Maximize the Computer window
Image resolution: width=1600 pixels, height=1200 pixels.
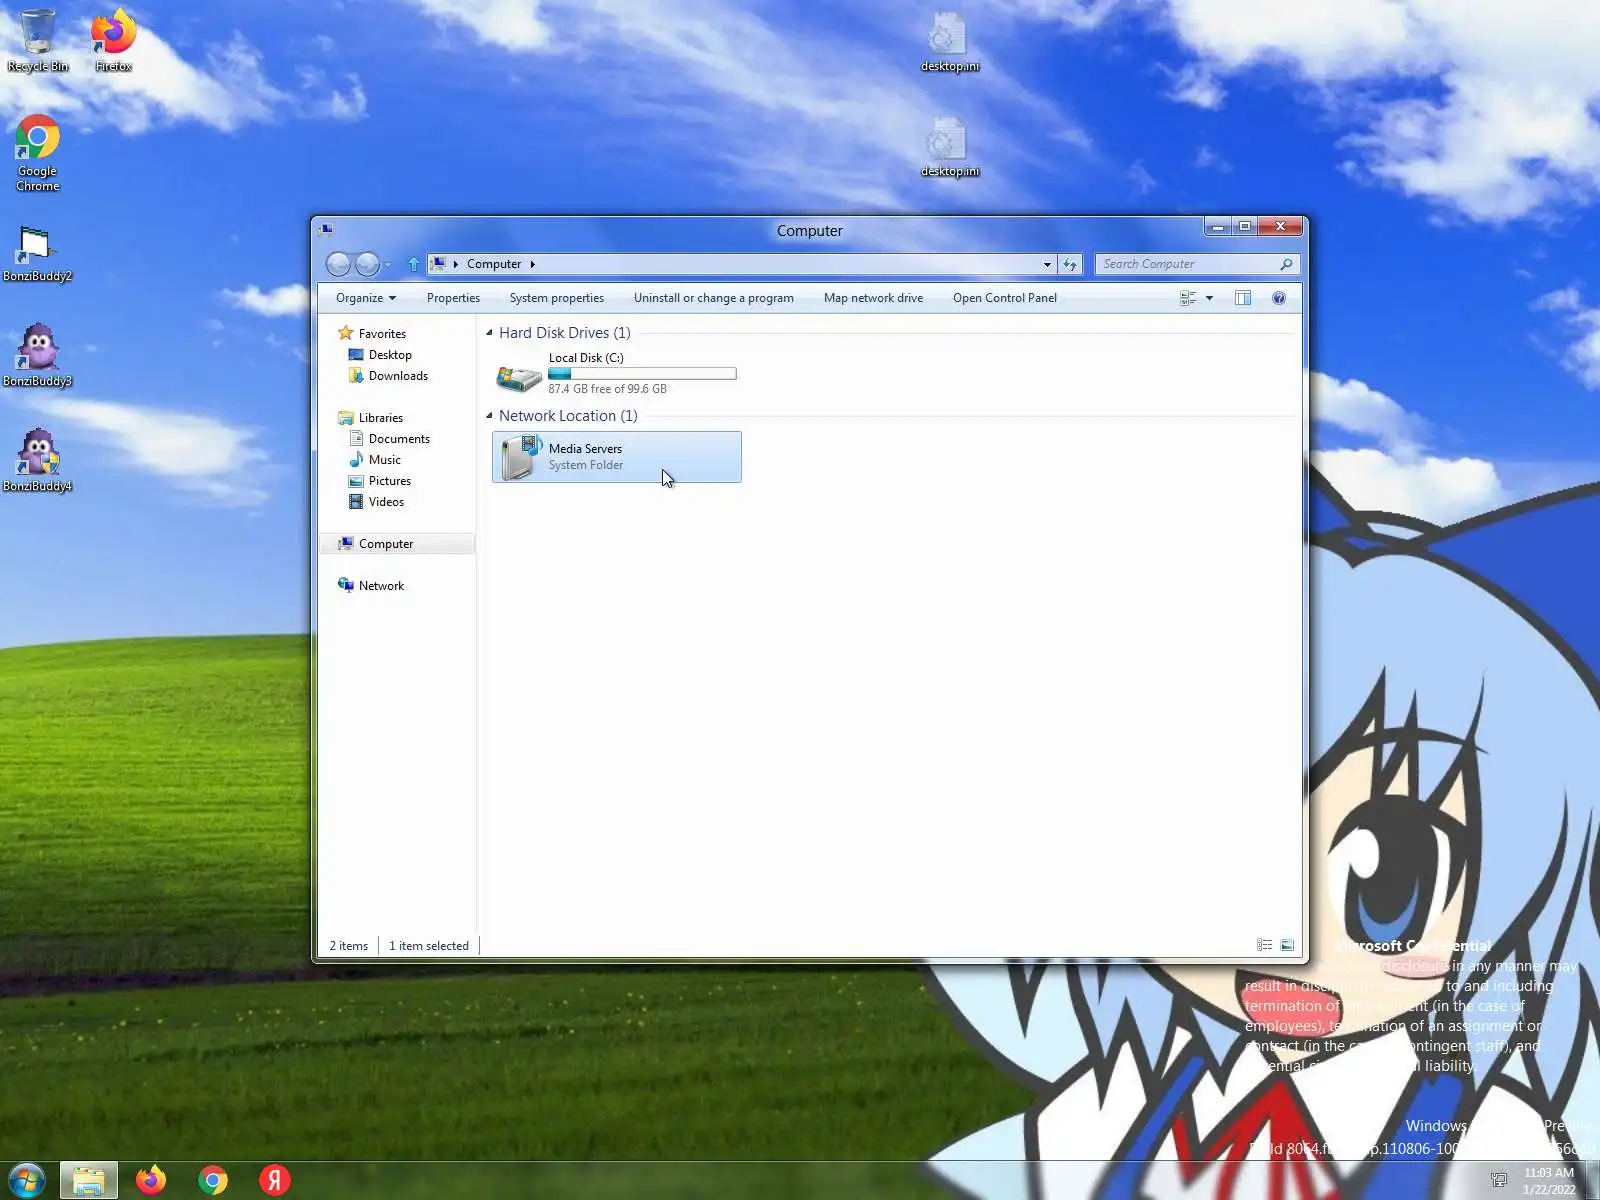pos(1244,227)
